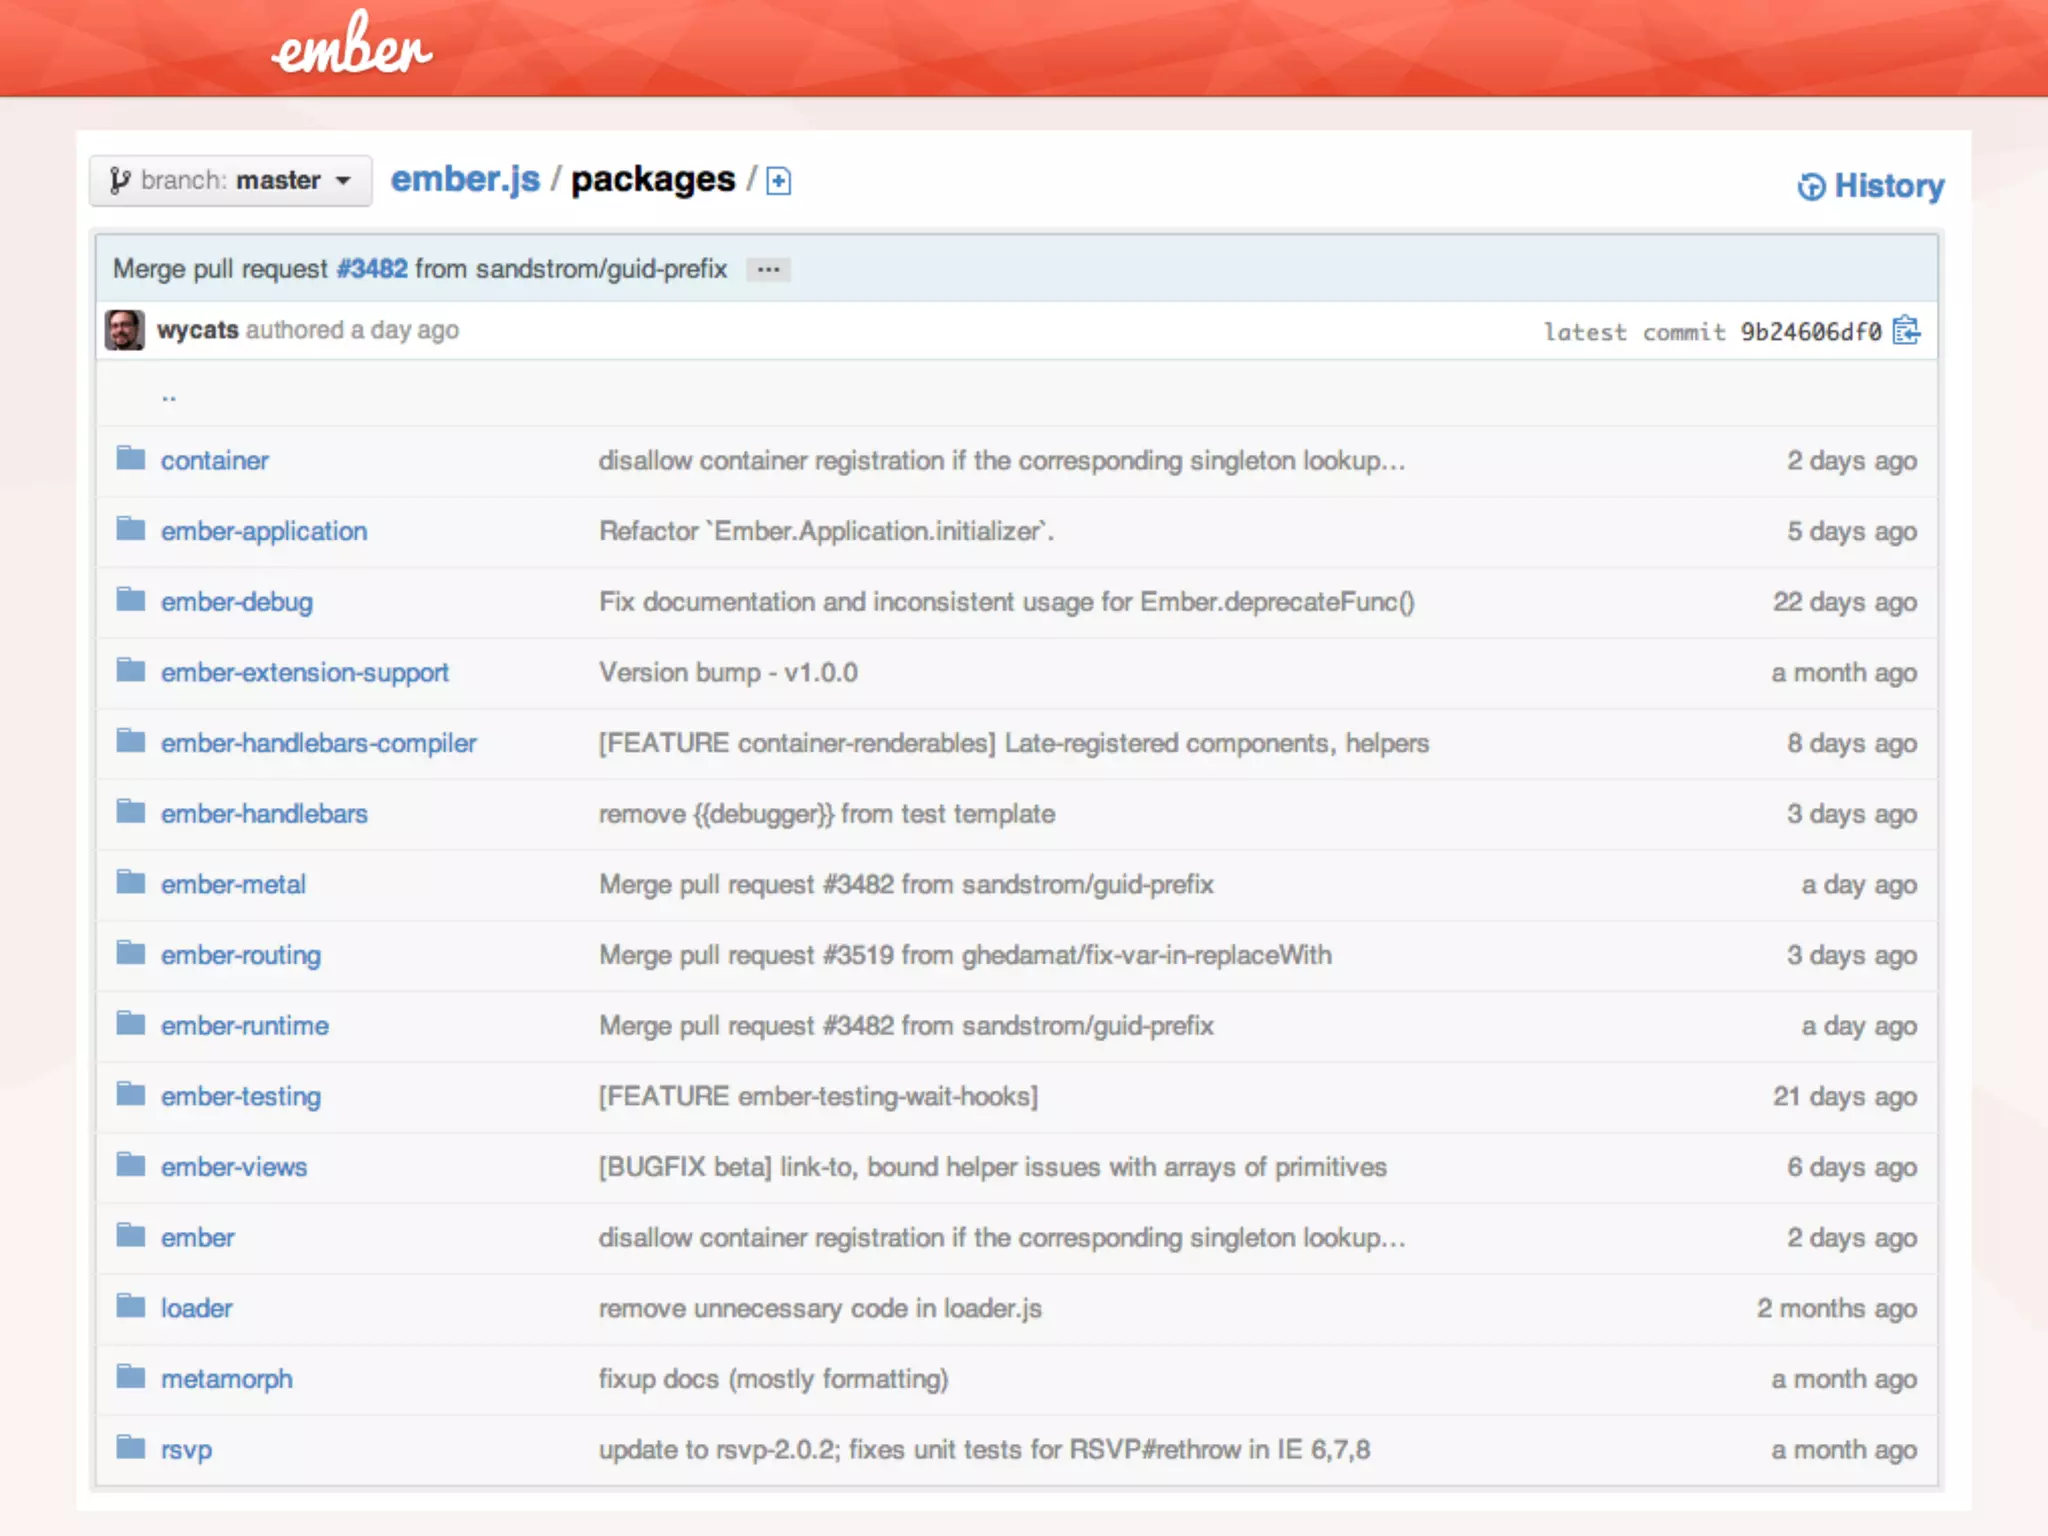Click the ember logo in header
This screenshot has height=1536, width=2048.
coord(352,47)
